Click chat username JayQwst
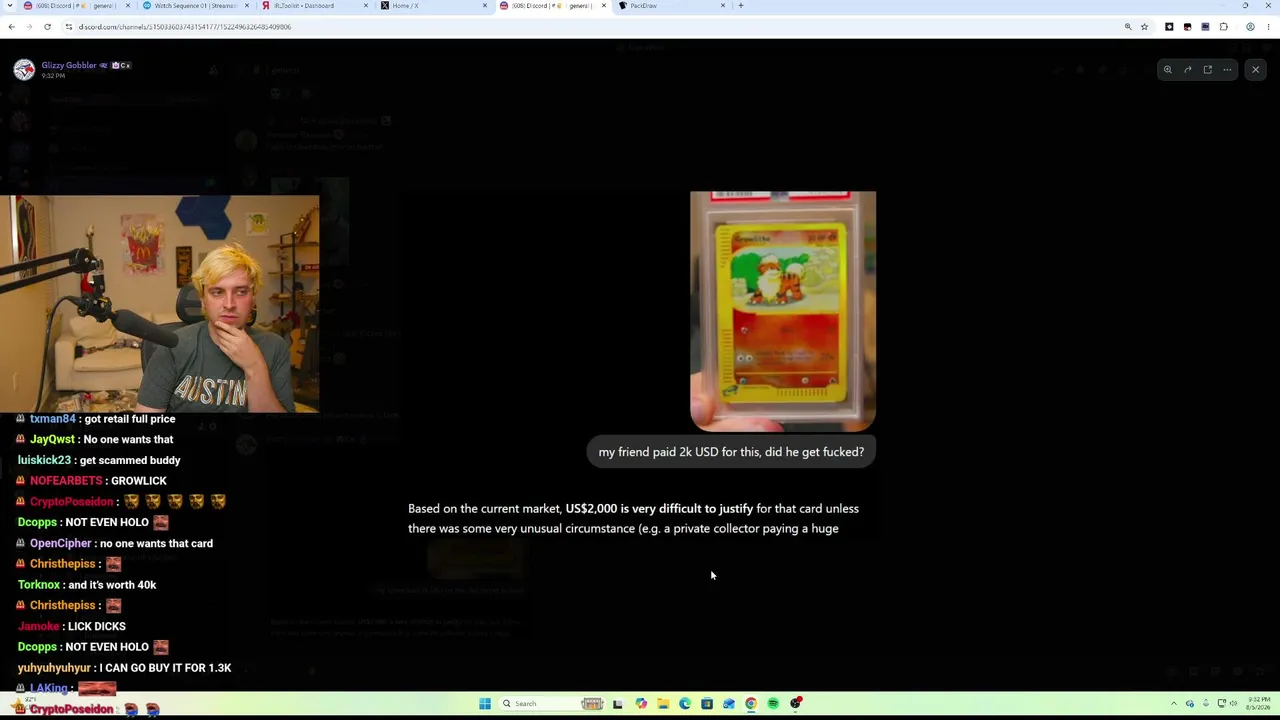The image size is (1280, 720). pos(52,440)
